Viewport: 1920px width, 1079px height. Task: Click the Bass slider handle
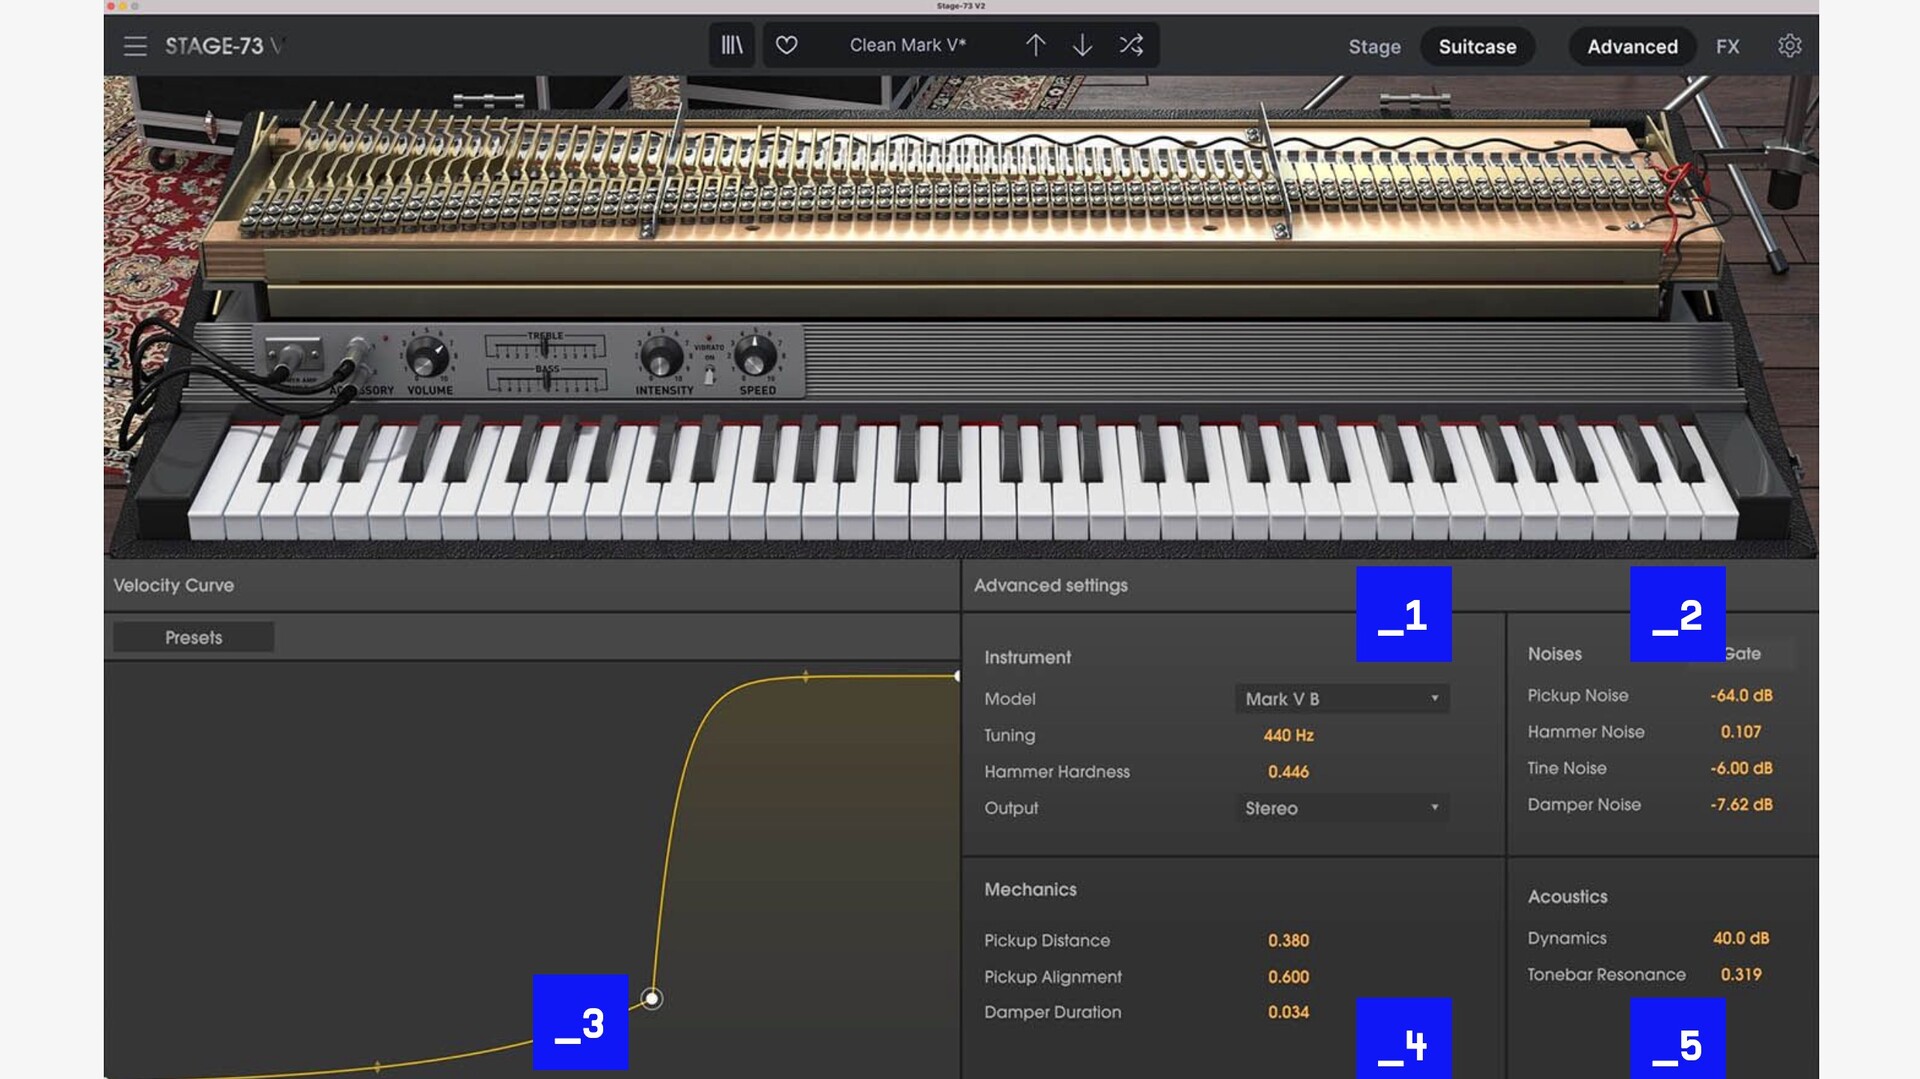point(547,380)
